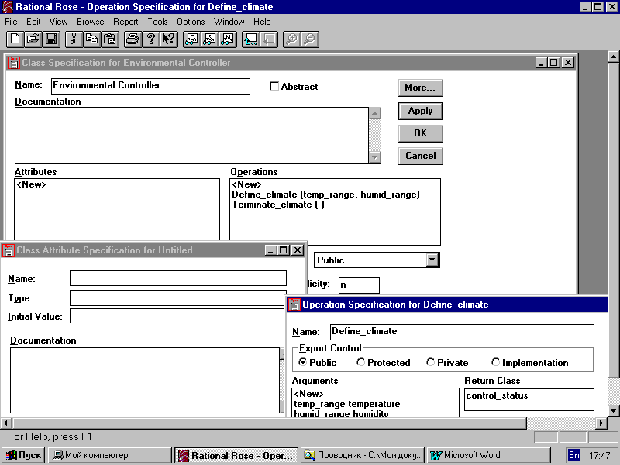Click the Help question mark icon
The image size is (620, 465).
151,39
